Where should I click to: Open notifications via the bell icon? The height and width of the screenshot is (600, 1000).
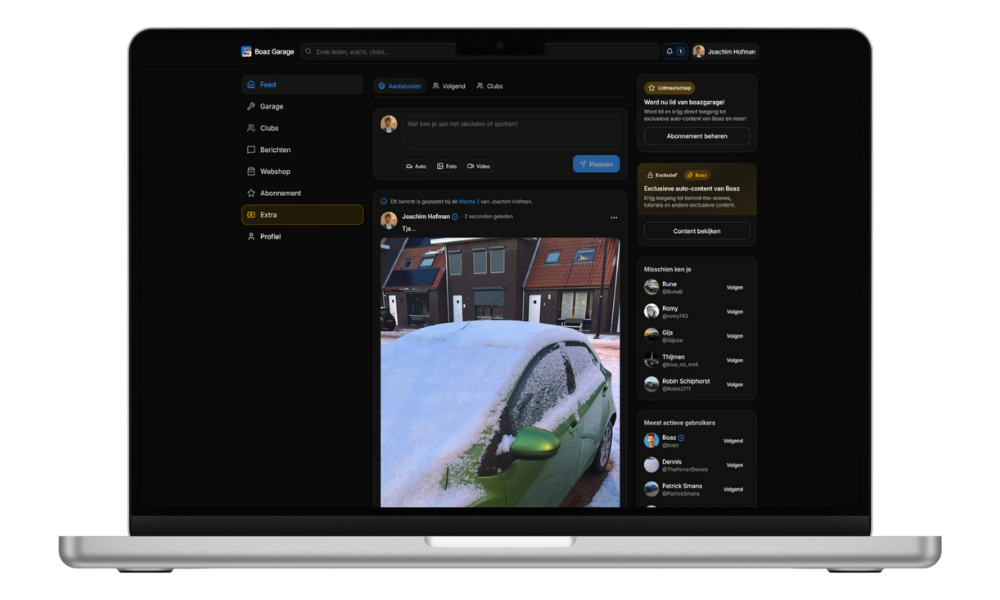click(x=670, y=50)
